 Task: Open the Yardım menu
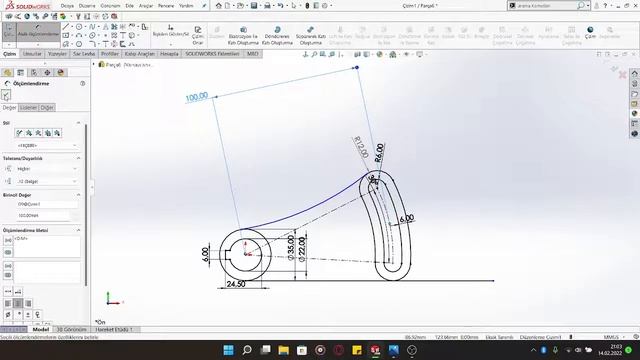[x=186, y=6]
